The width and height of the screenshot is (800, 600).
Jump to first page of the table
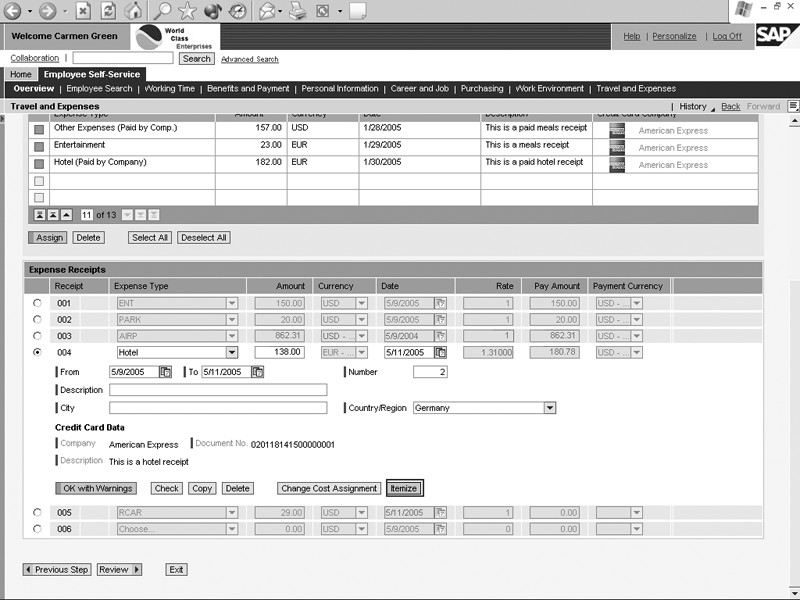click(x=39, y=215)
